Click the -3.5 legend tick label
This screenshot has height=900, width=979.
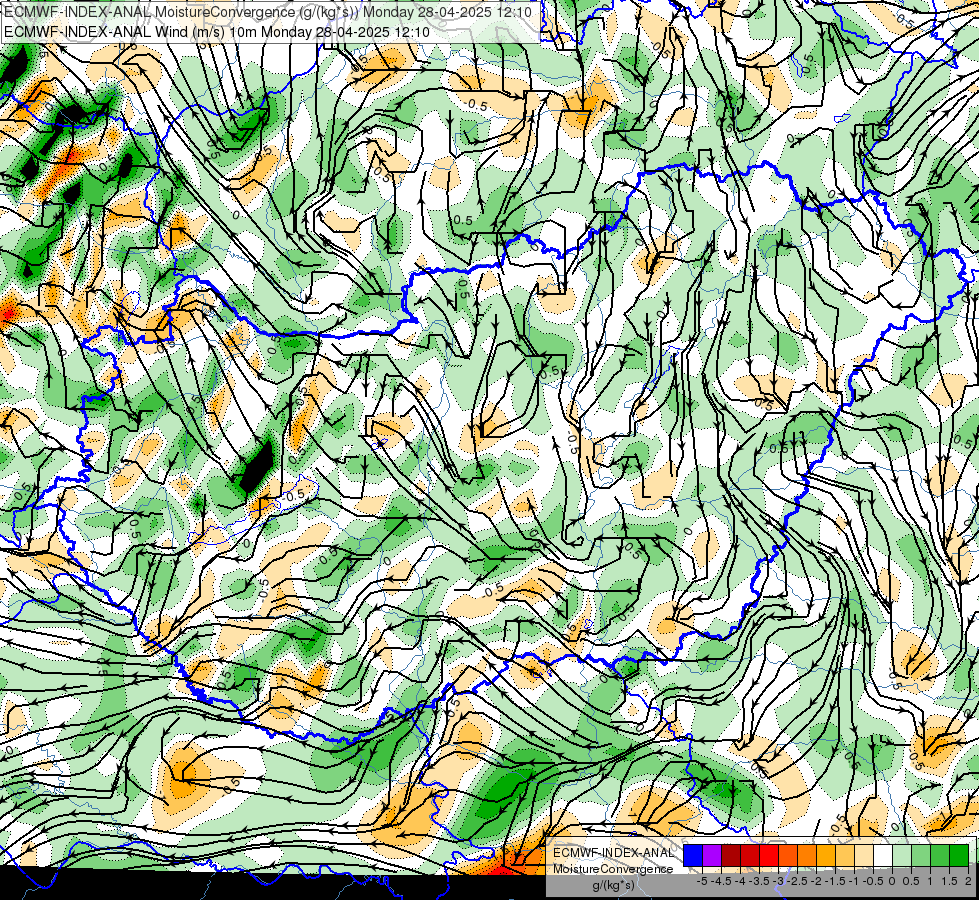click(x=760, y=881)
